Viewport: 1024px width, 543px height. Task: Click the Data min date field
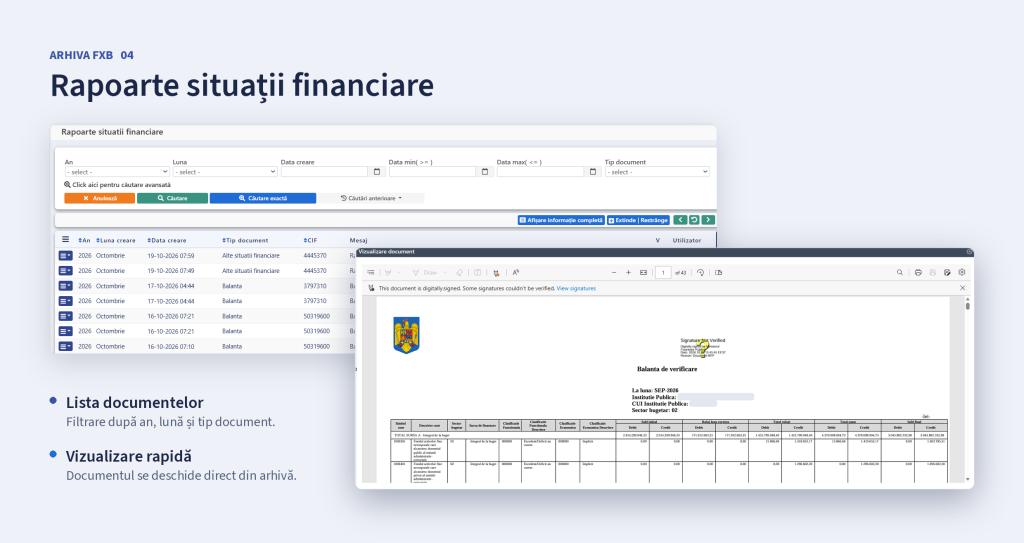[x=432, y=172]
